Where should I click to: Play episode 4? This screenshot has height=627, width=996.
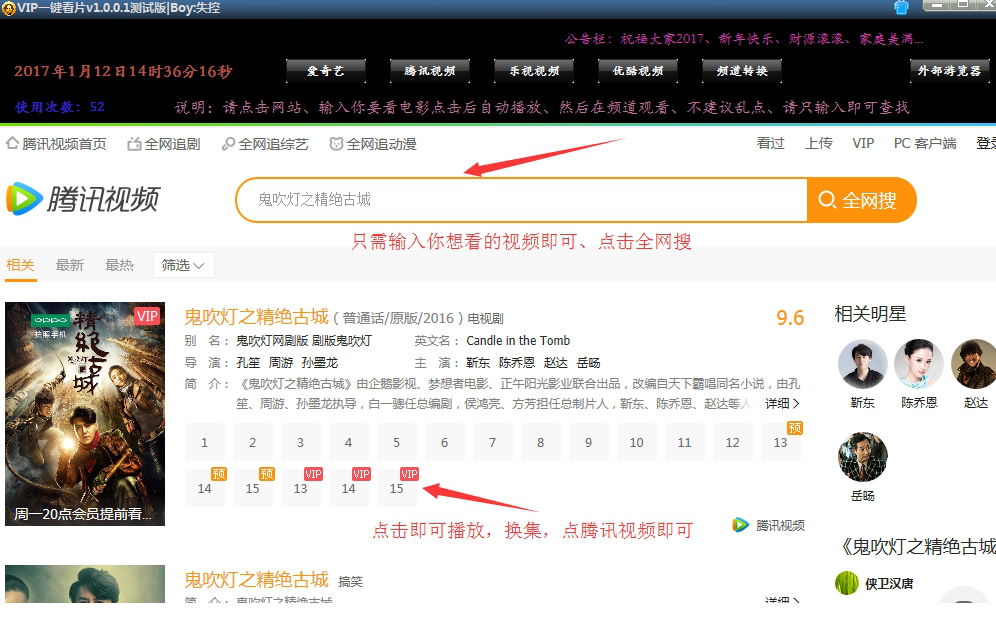[x=349, y=442]
